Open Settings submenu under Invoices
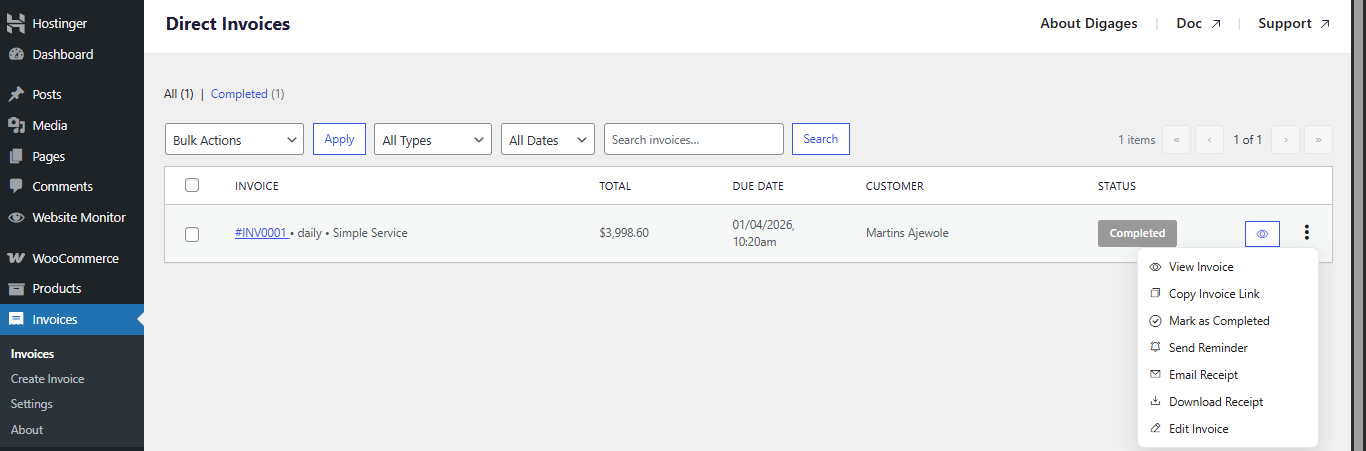The height and width of the screenshot is (451, 1366). 32,404
